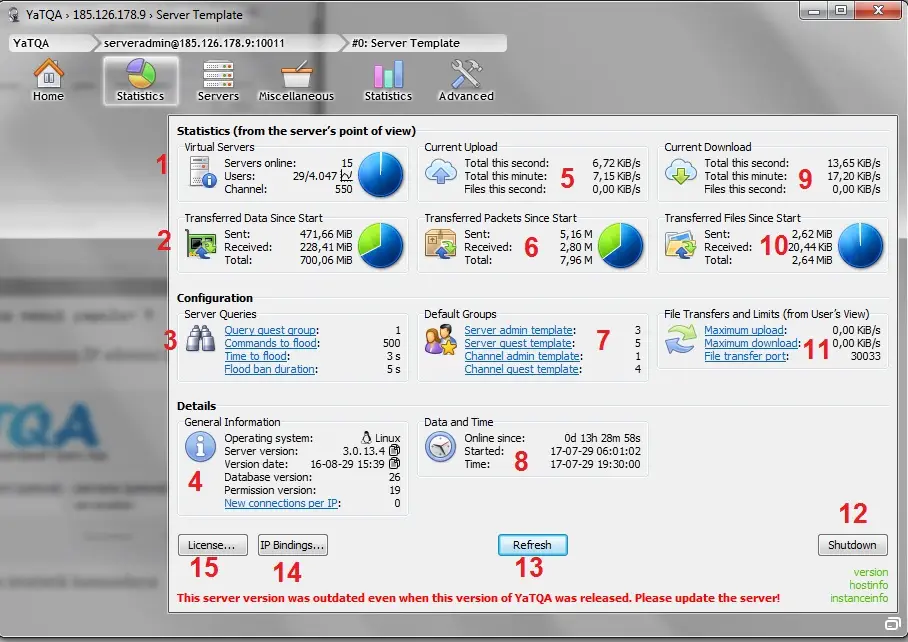Click the Virtual Servers server info icon

click(202, 172)
